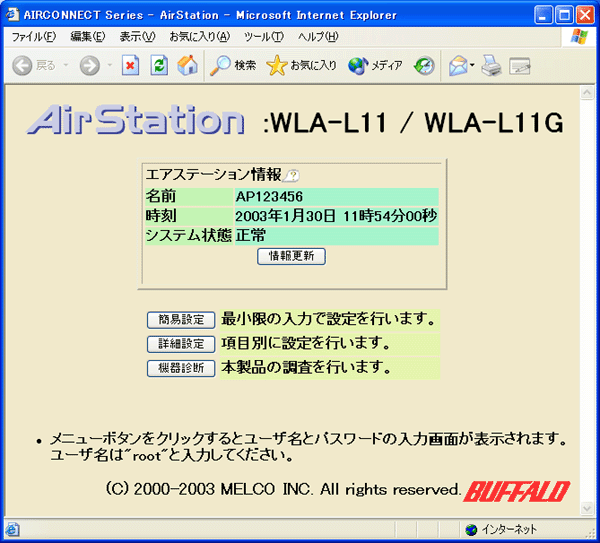This screenshot has width=600, height=543.
Task: Open お気に入り favorites star button
Action: [x=302, y=66]
